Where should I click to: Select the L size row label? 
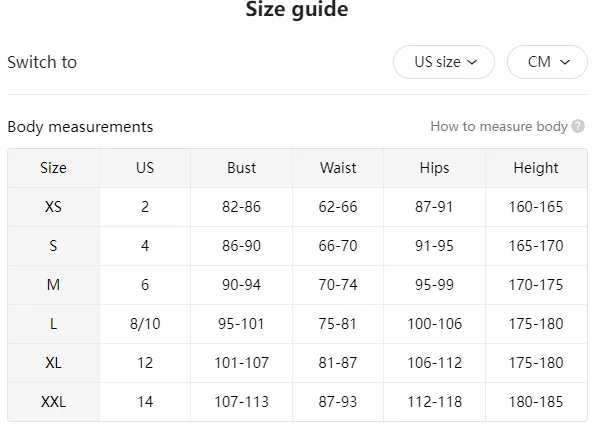tap(54, 324)
